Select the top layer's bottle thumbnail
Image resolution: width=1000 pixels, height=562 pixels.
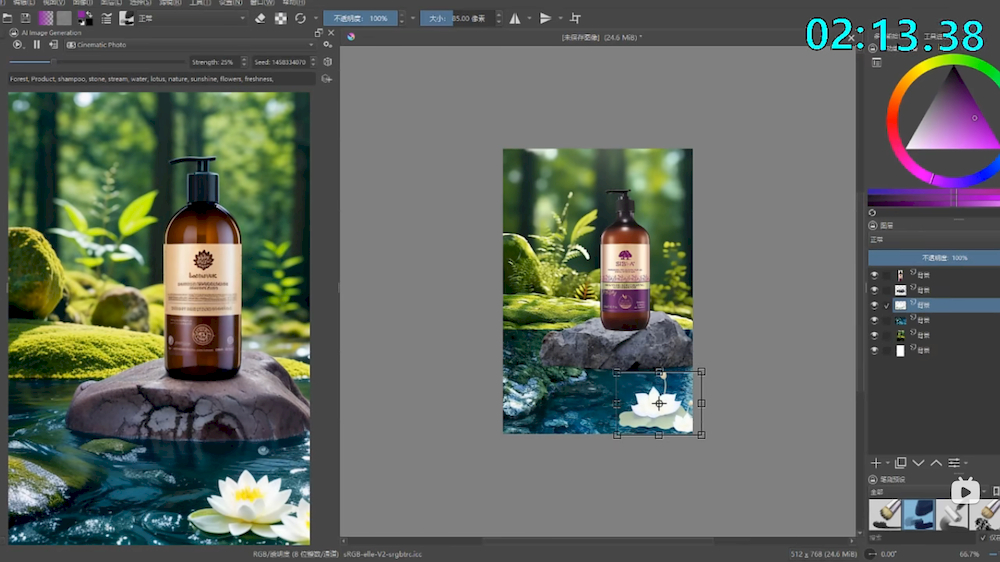(x=900, y=275)
